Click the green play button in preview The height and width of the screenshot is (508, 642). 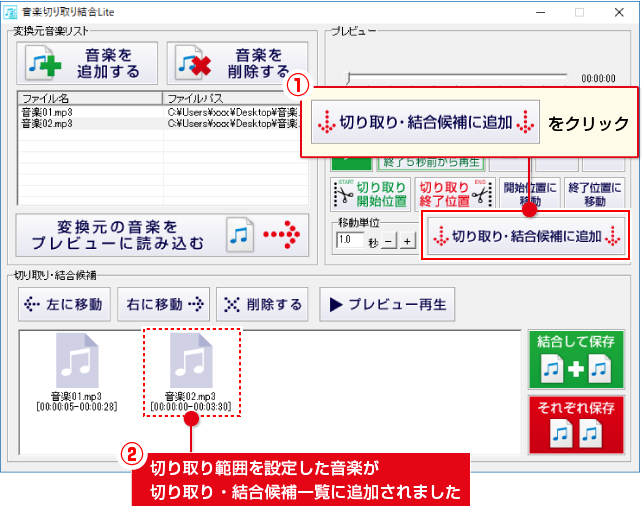click(x=351, y=163)
